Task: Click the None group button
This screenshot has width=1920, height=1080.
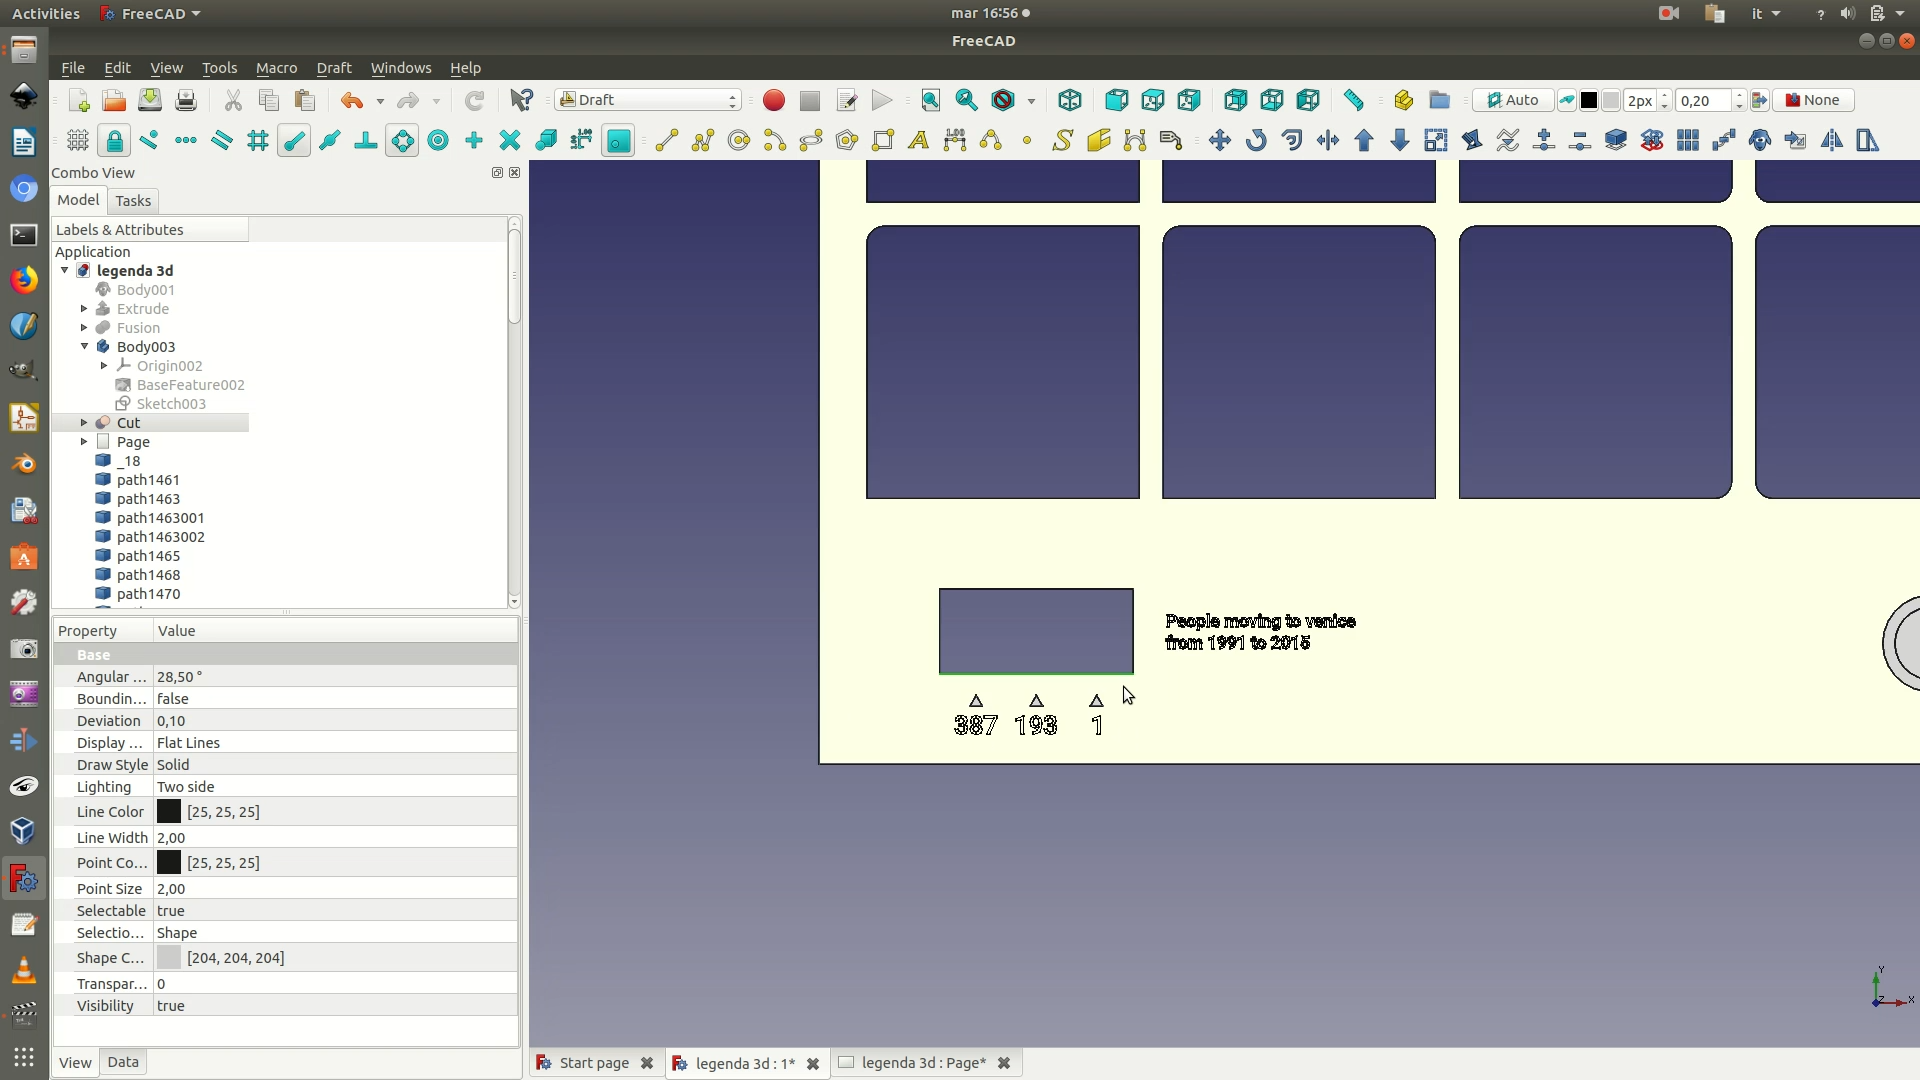Action: pos(1813,100)
